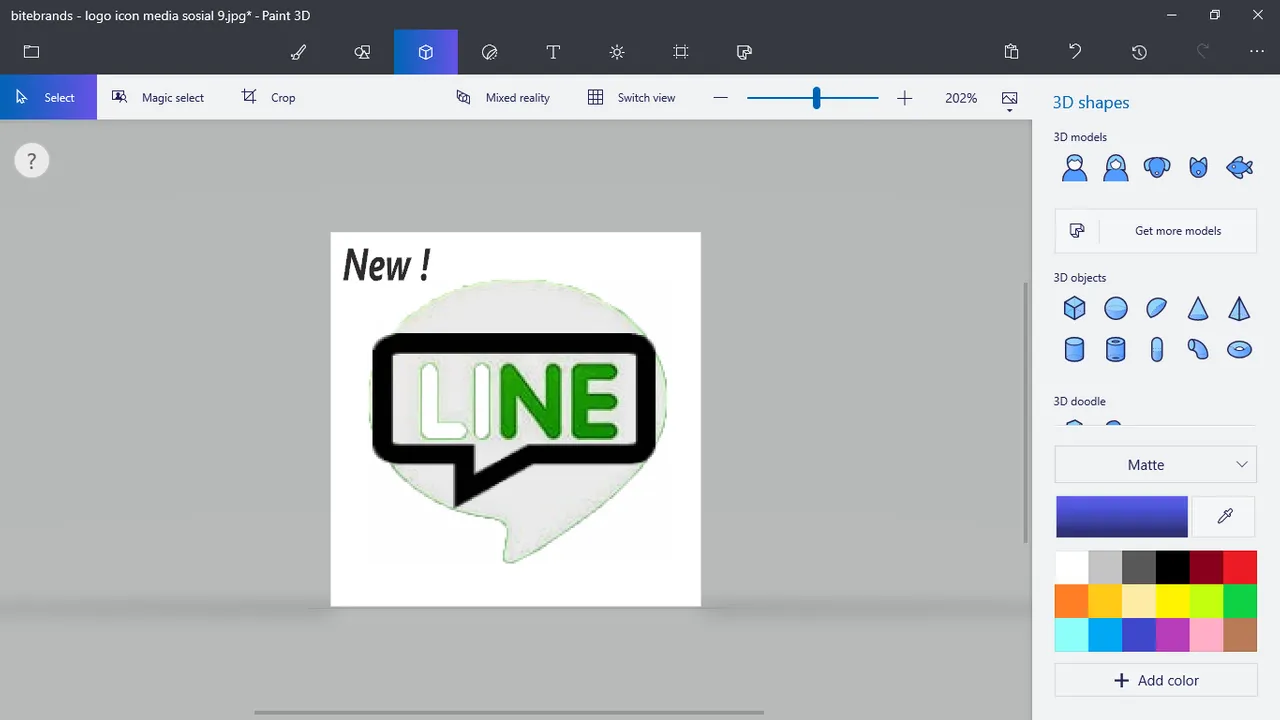Open the History panel
The image size is (1280, 720).
pos(1139,52)
